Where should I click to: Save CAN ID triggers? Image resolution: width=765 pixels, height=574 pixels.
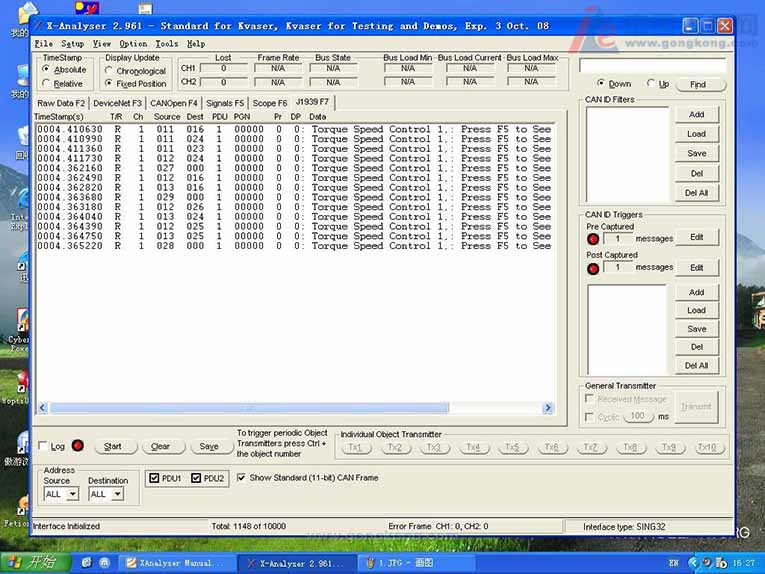(697, 329)
